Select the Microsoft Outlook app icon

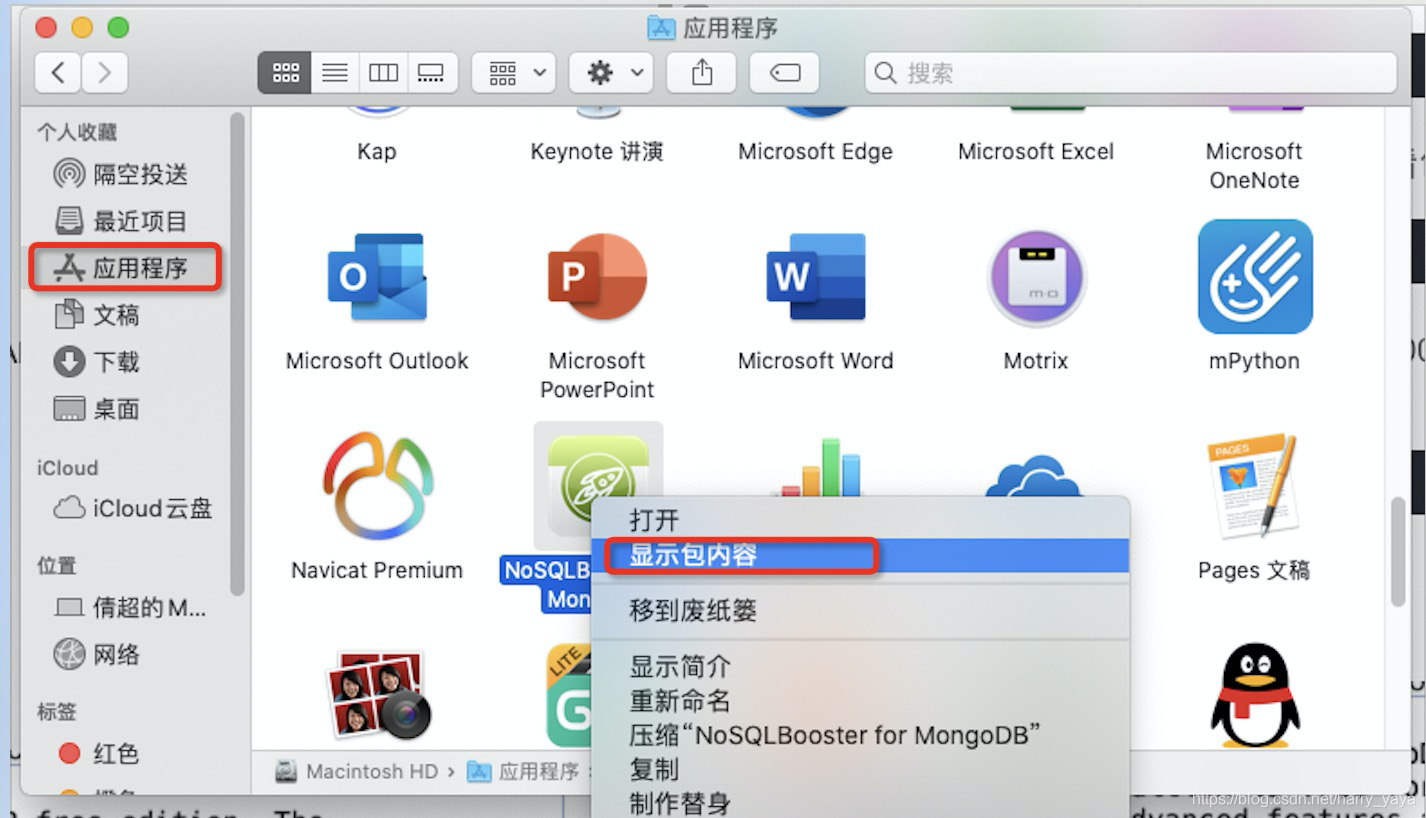377,277
